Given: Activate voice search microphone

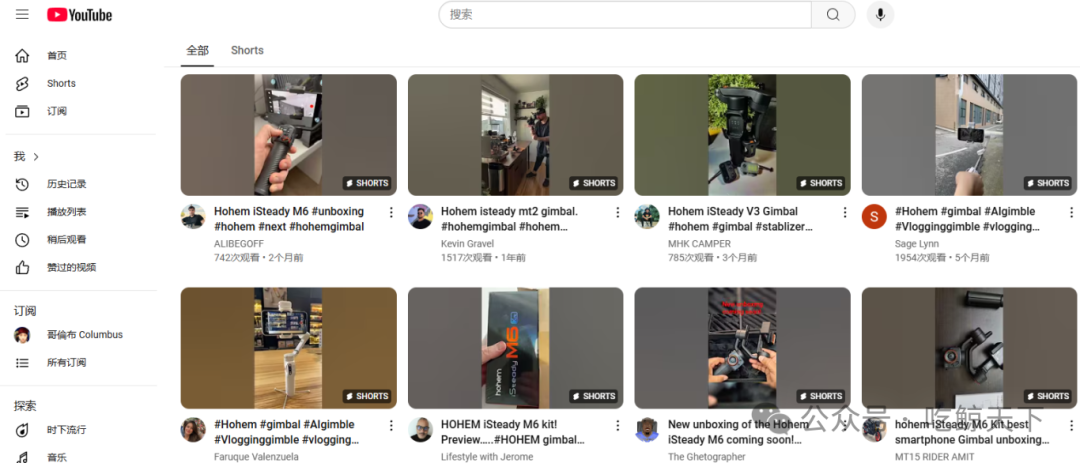Looking at the screenshot, I should point(880,14).
